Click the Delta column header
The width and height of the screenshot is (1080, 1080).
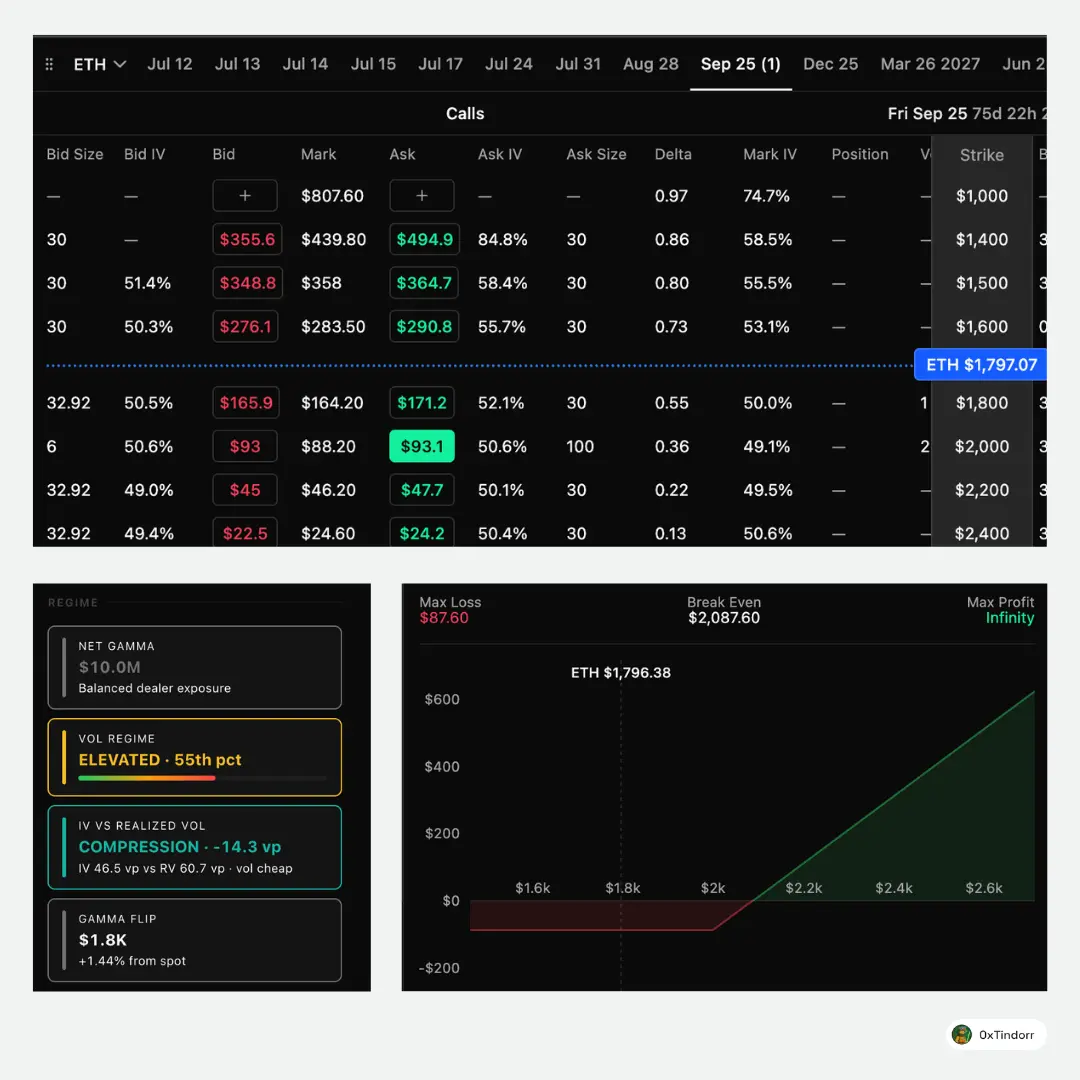(673, 154)
